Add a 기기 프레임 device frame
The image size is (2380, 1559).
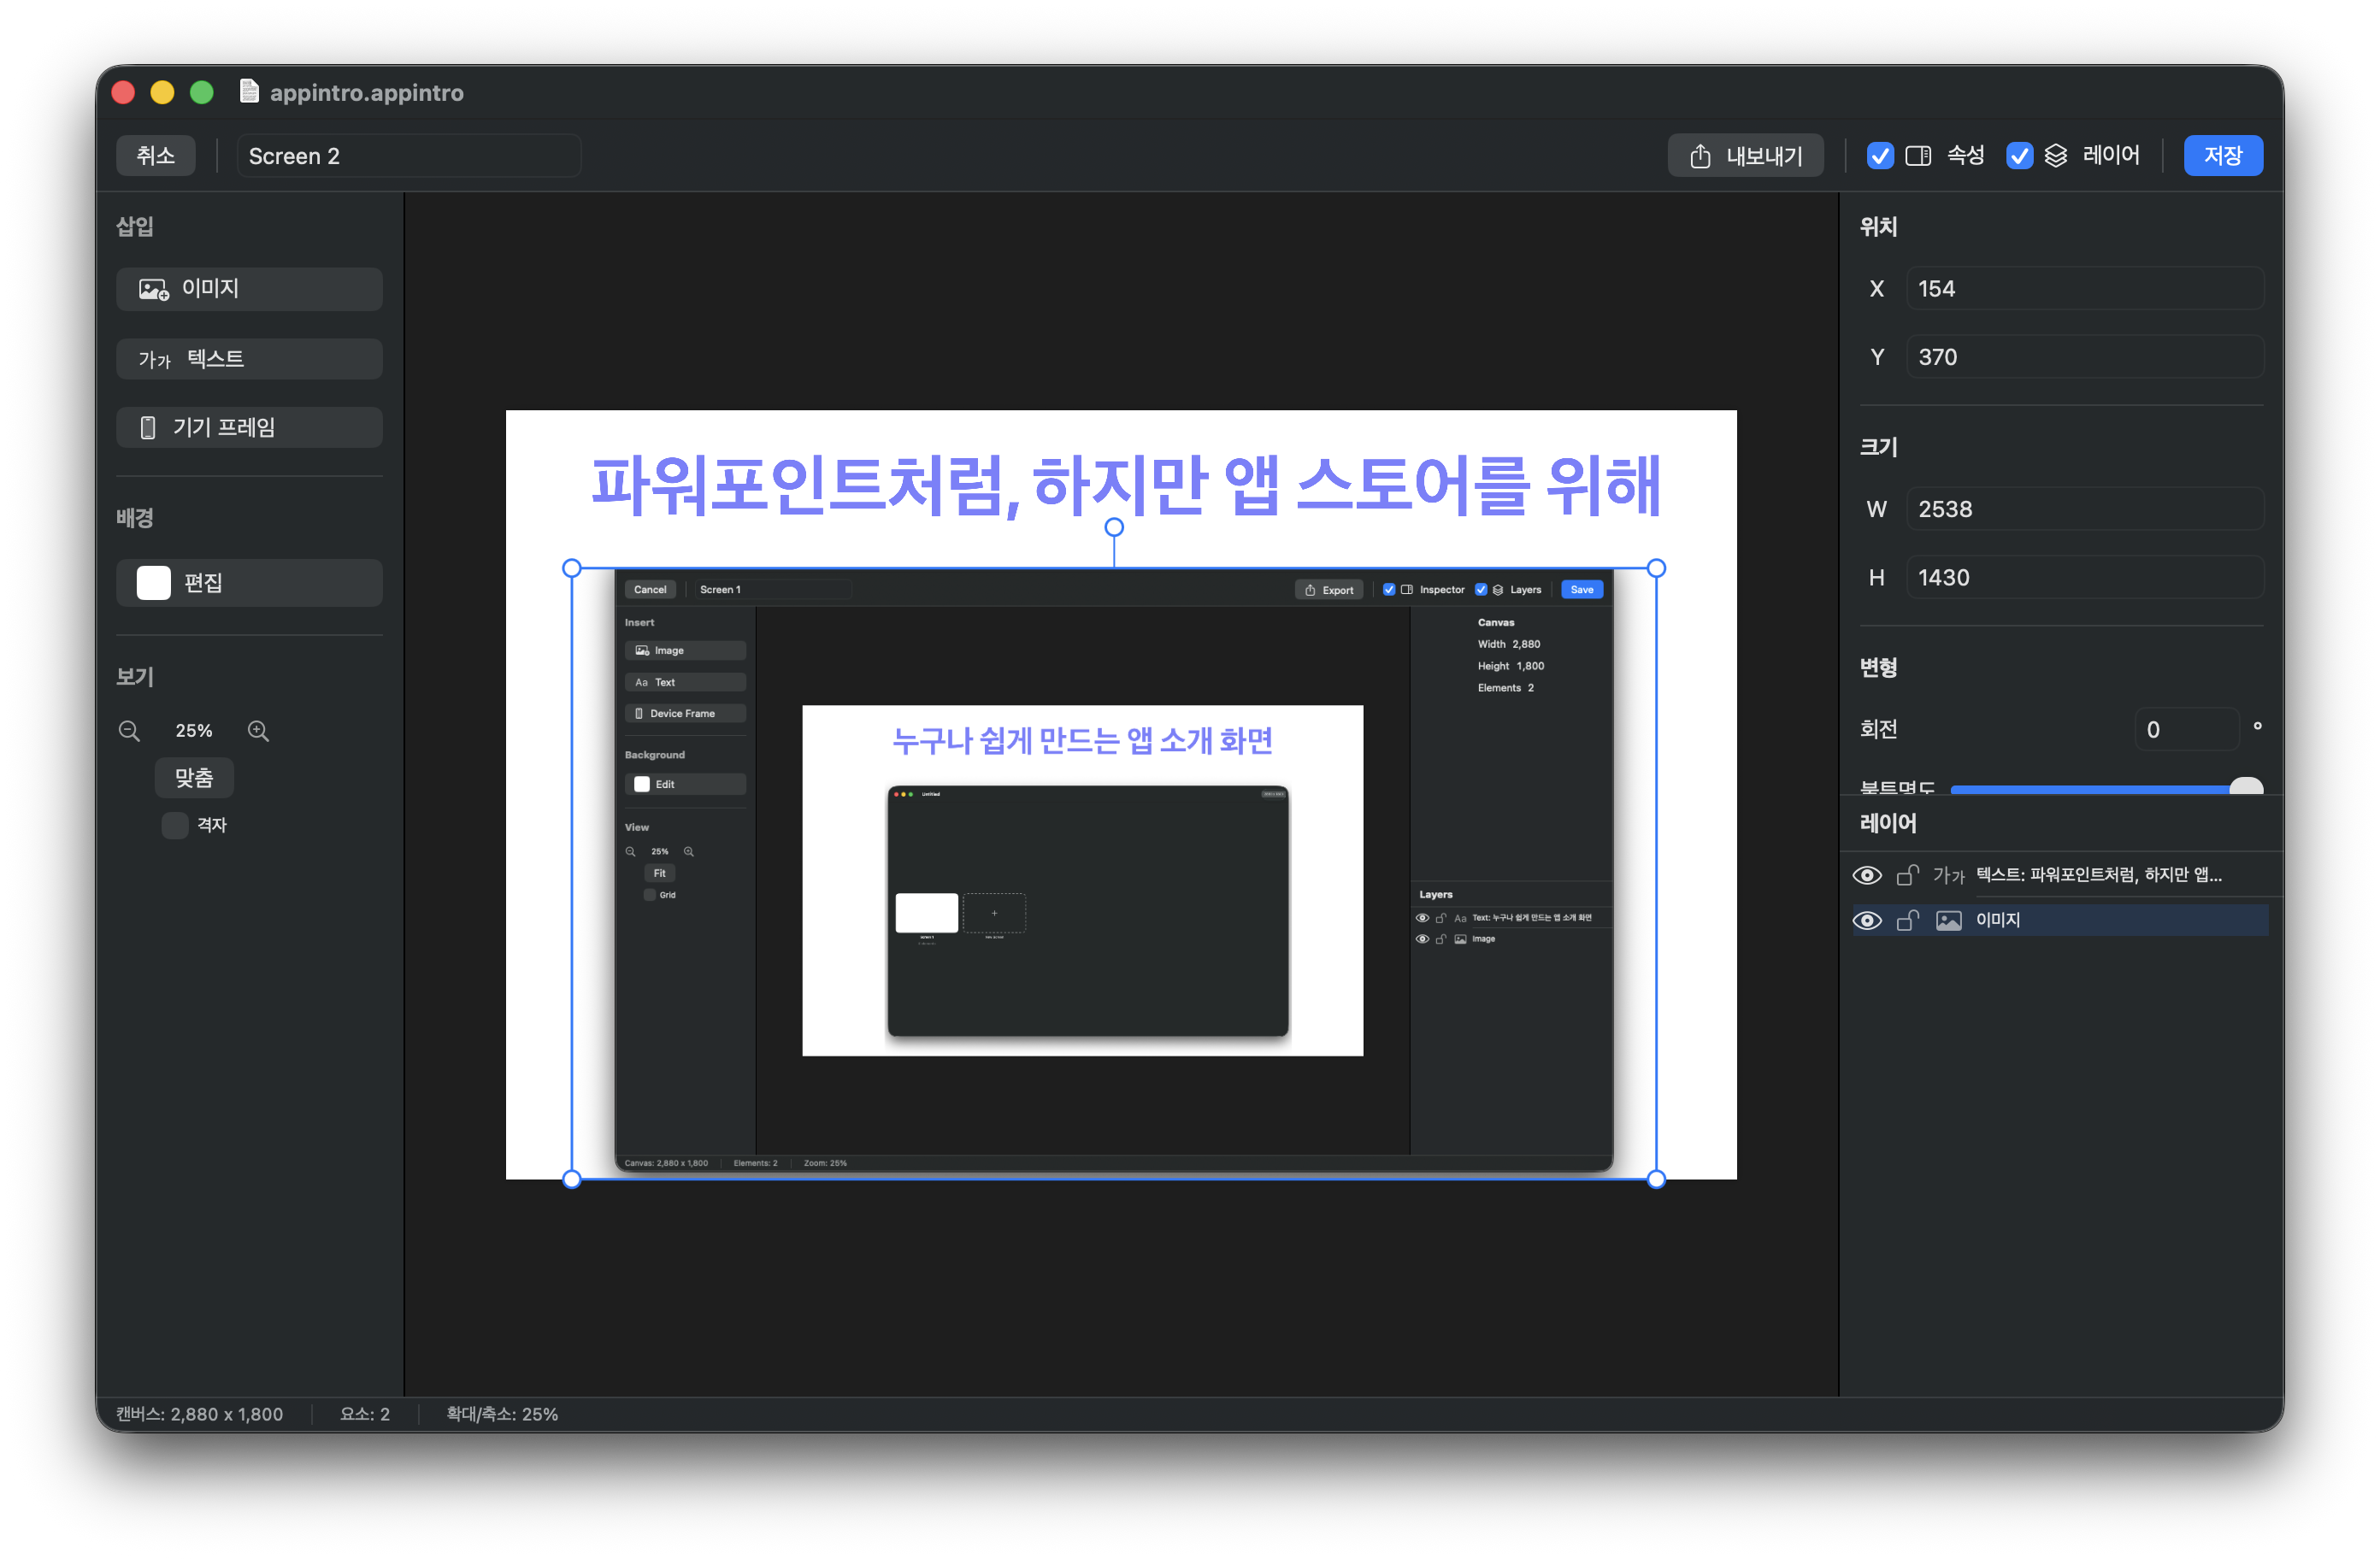(249, 428)
